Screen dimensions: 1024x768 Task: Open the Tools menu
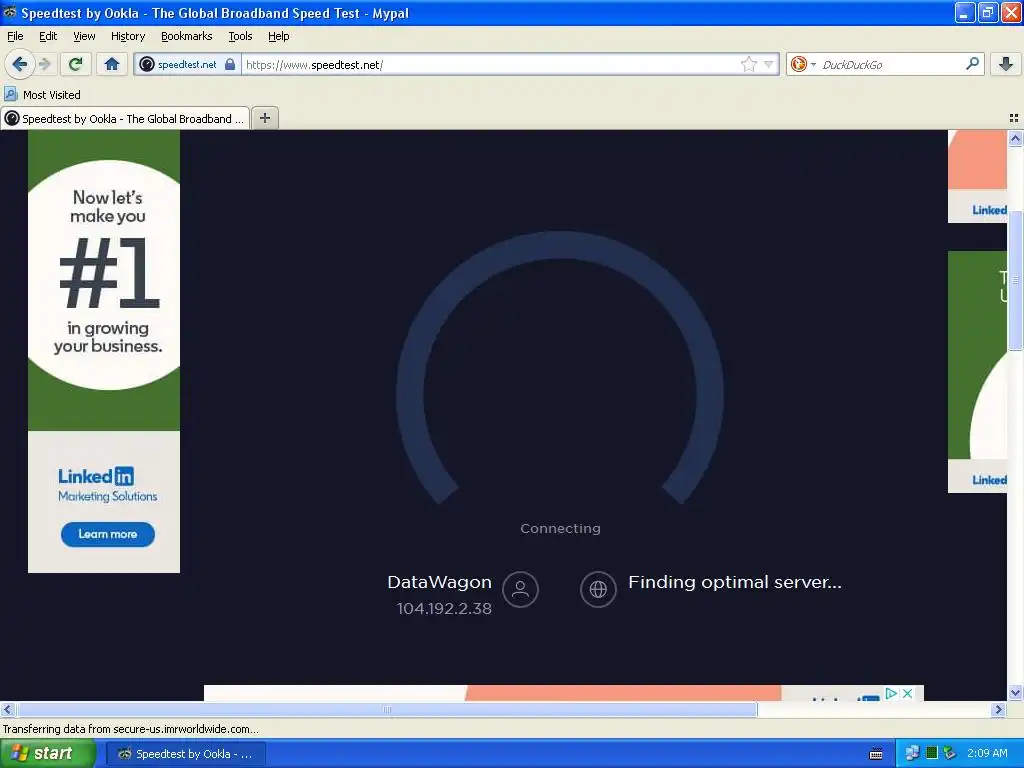(x=240, y=36)
